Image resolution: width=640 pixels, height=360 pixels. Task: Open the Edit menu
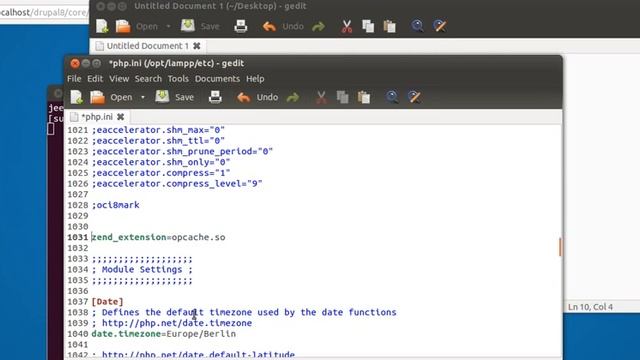(95, 79)
